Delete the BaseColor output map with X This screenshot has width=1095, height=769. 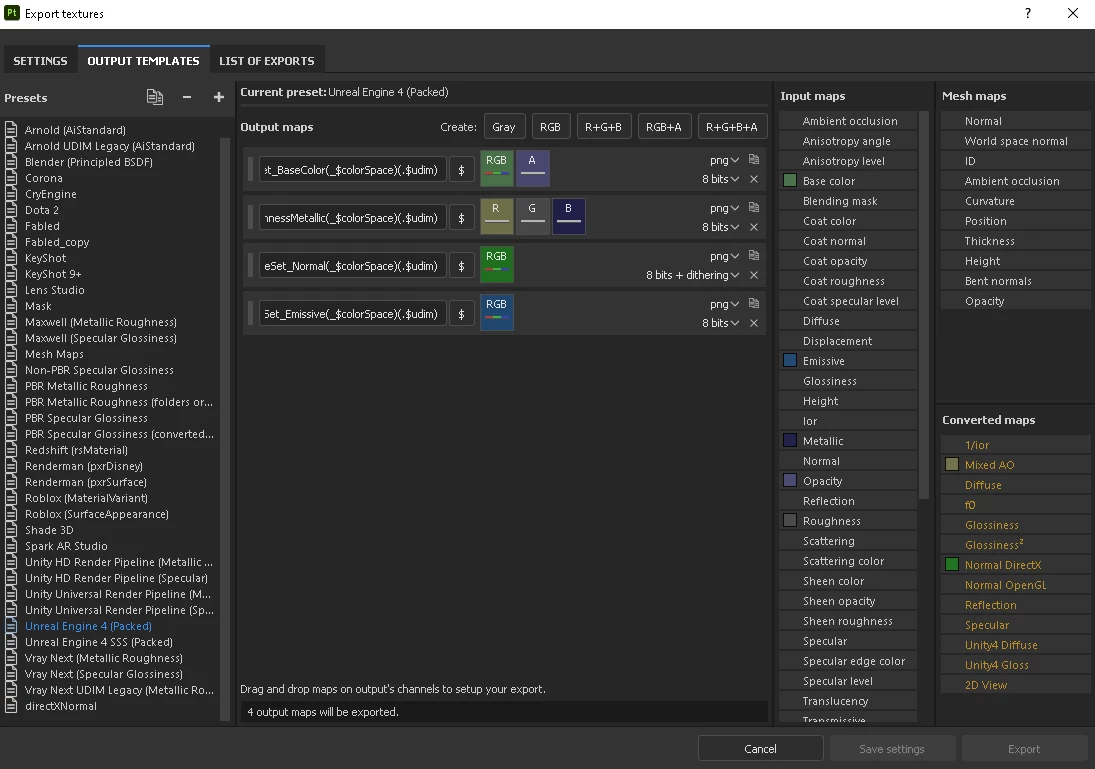[754, 179]
